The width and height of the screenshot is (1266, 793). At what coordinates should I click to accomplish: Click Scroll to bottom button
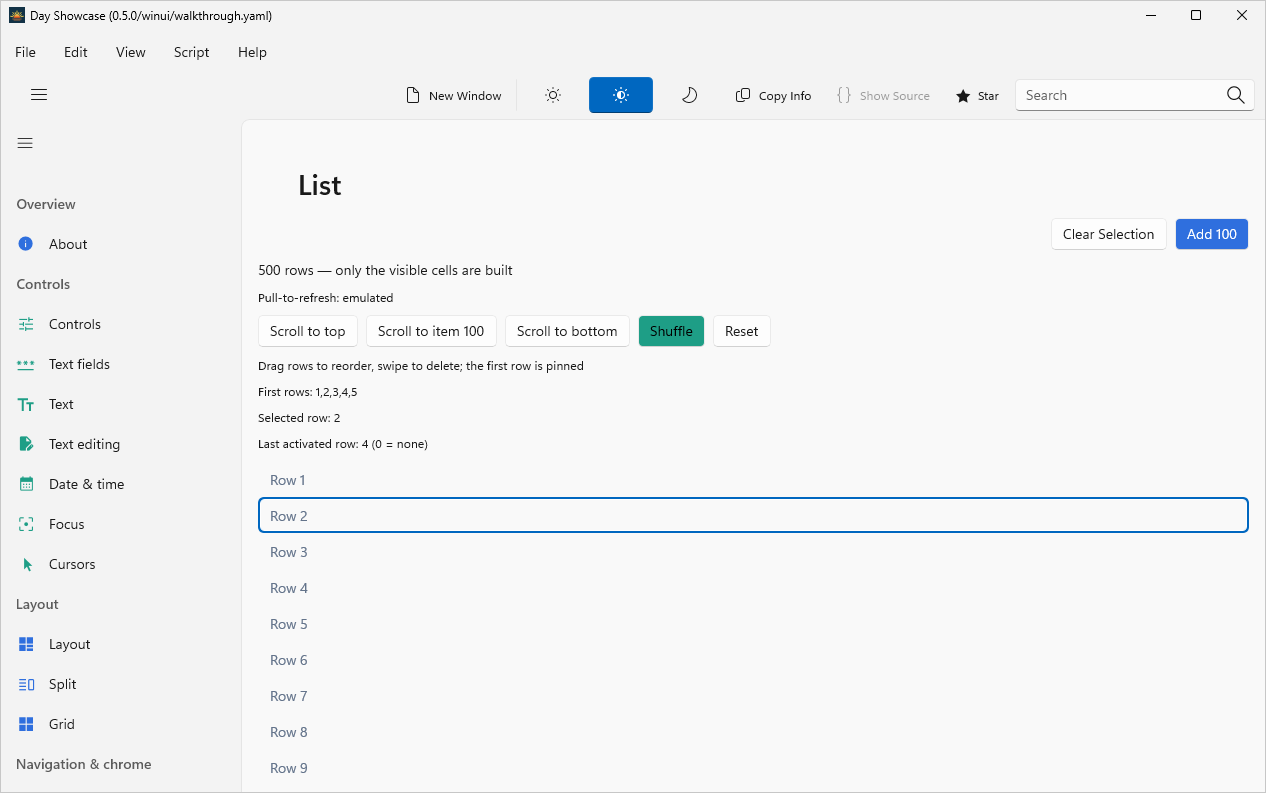coord(567,331)
